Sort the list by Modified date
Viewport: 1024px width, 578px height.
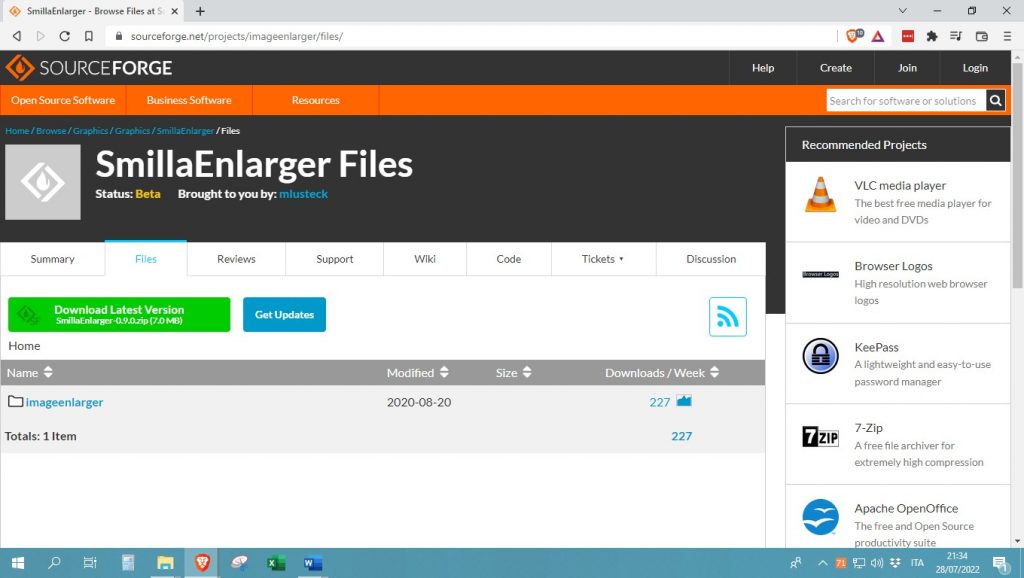(444, 373)
